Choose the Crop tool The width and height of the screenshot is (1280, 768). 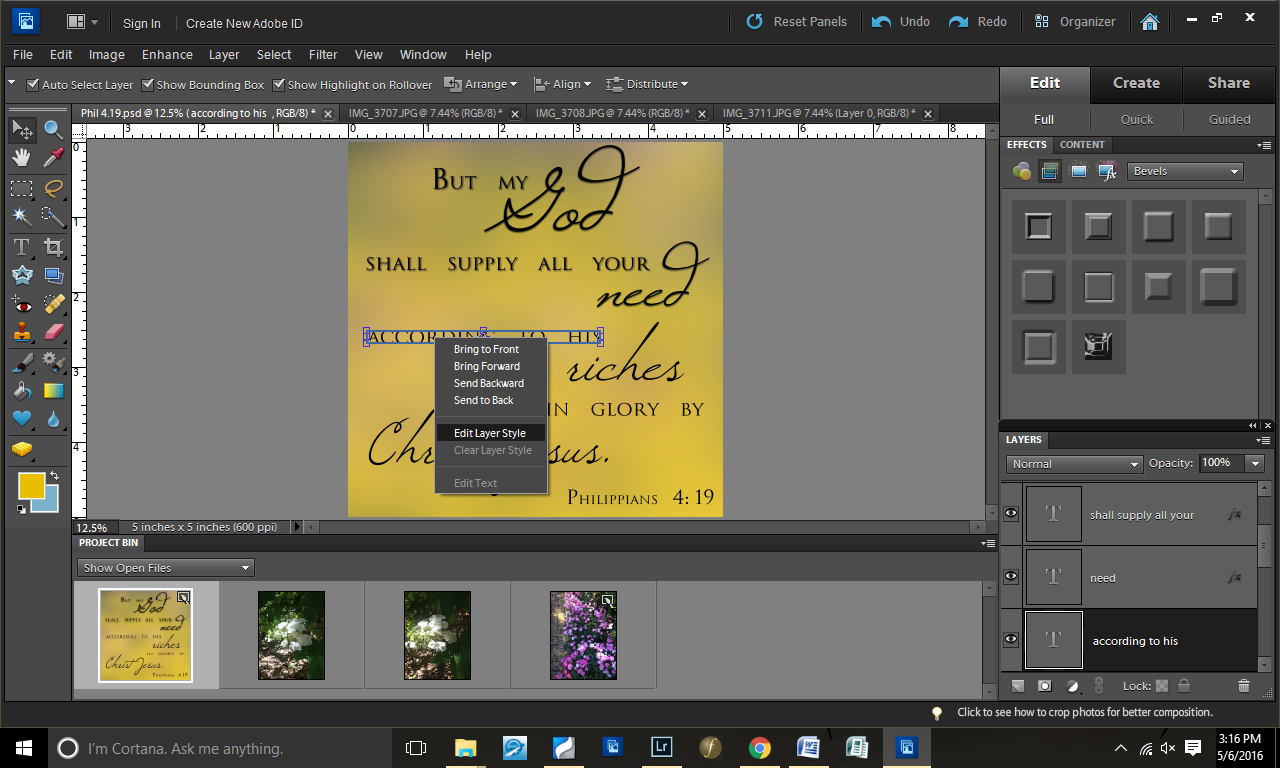[x=54, y=247]
